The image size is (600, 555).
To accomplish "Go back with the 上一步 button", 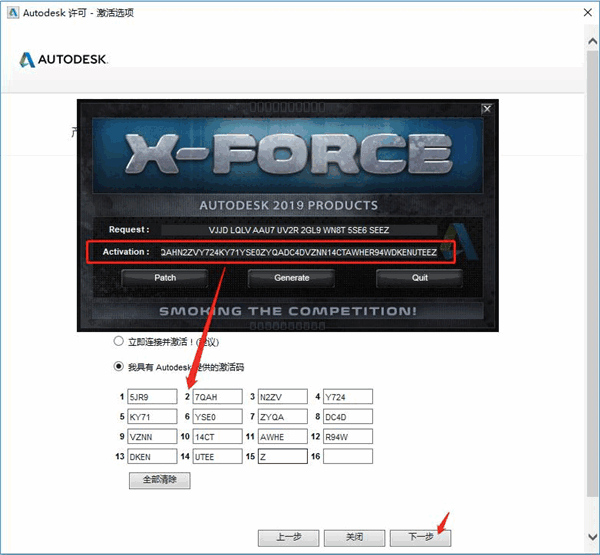I will click(289, 537).
